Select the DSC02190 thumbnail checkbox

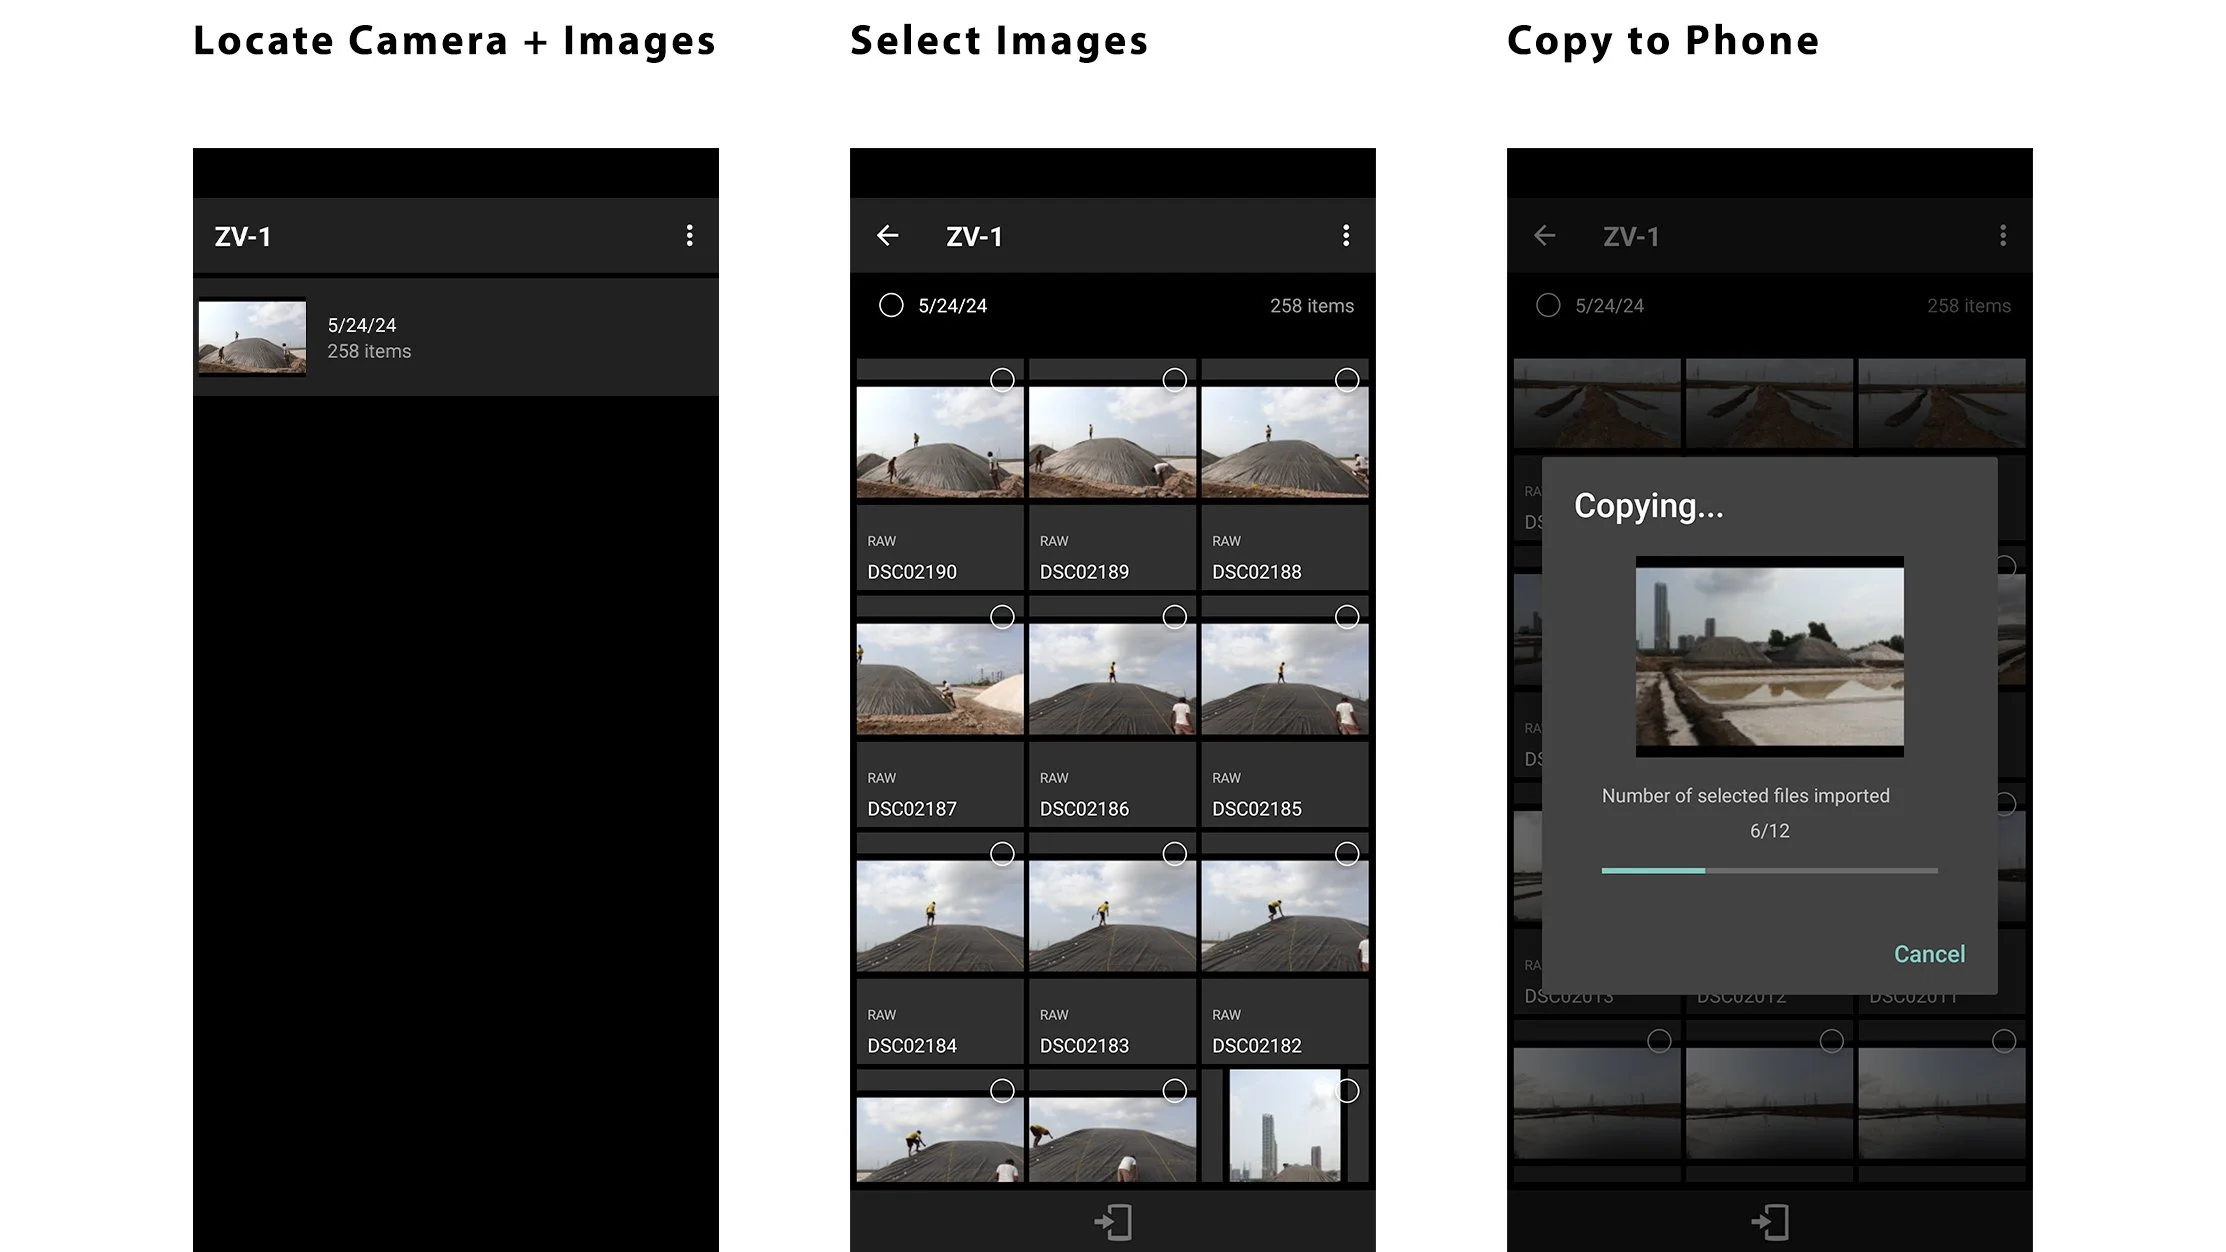[1002, 381]
